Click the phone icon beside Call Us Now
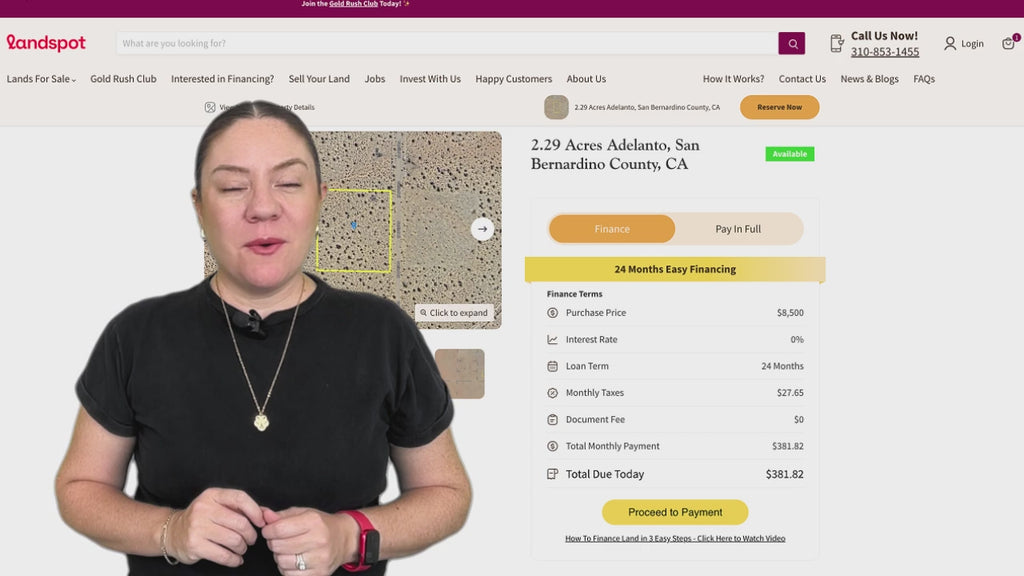This screenshot has width=1024, height=576. point(837,43)
